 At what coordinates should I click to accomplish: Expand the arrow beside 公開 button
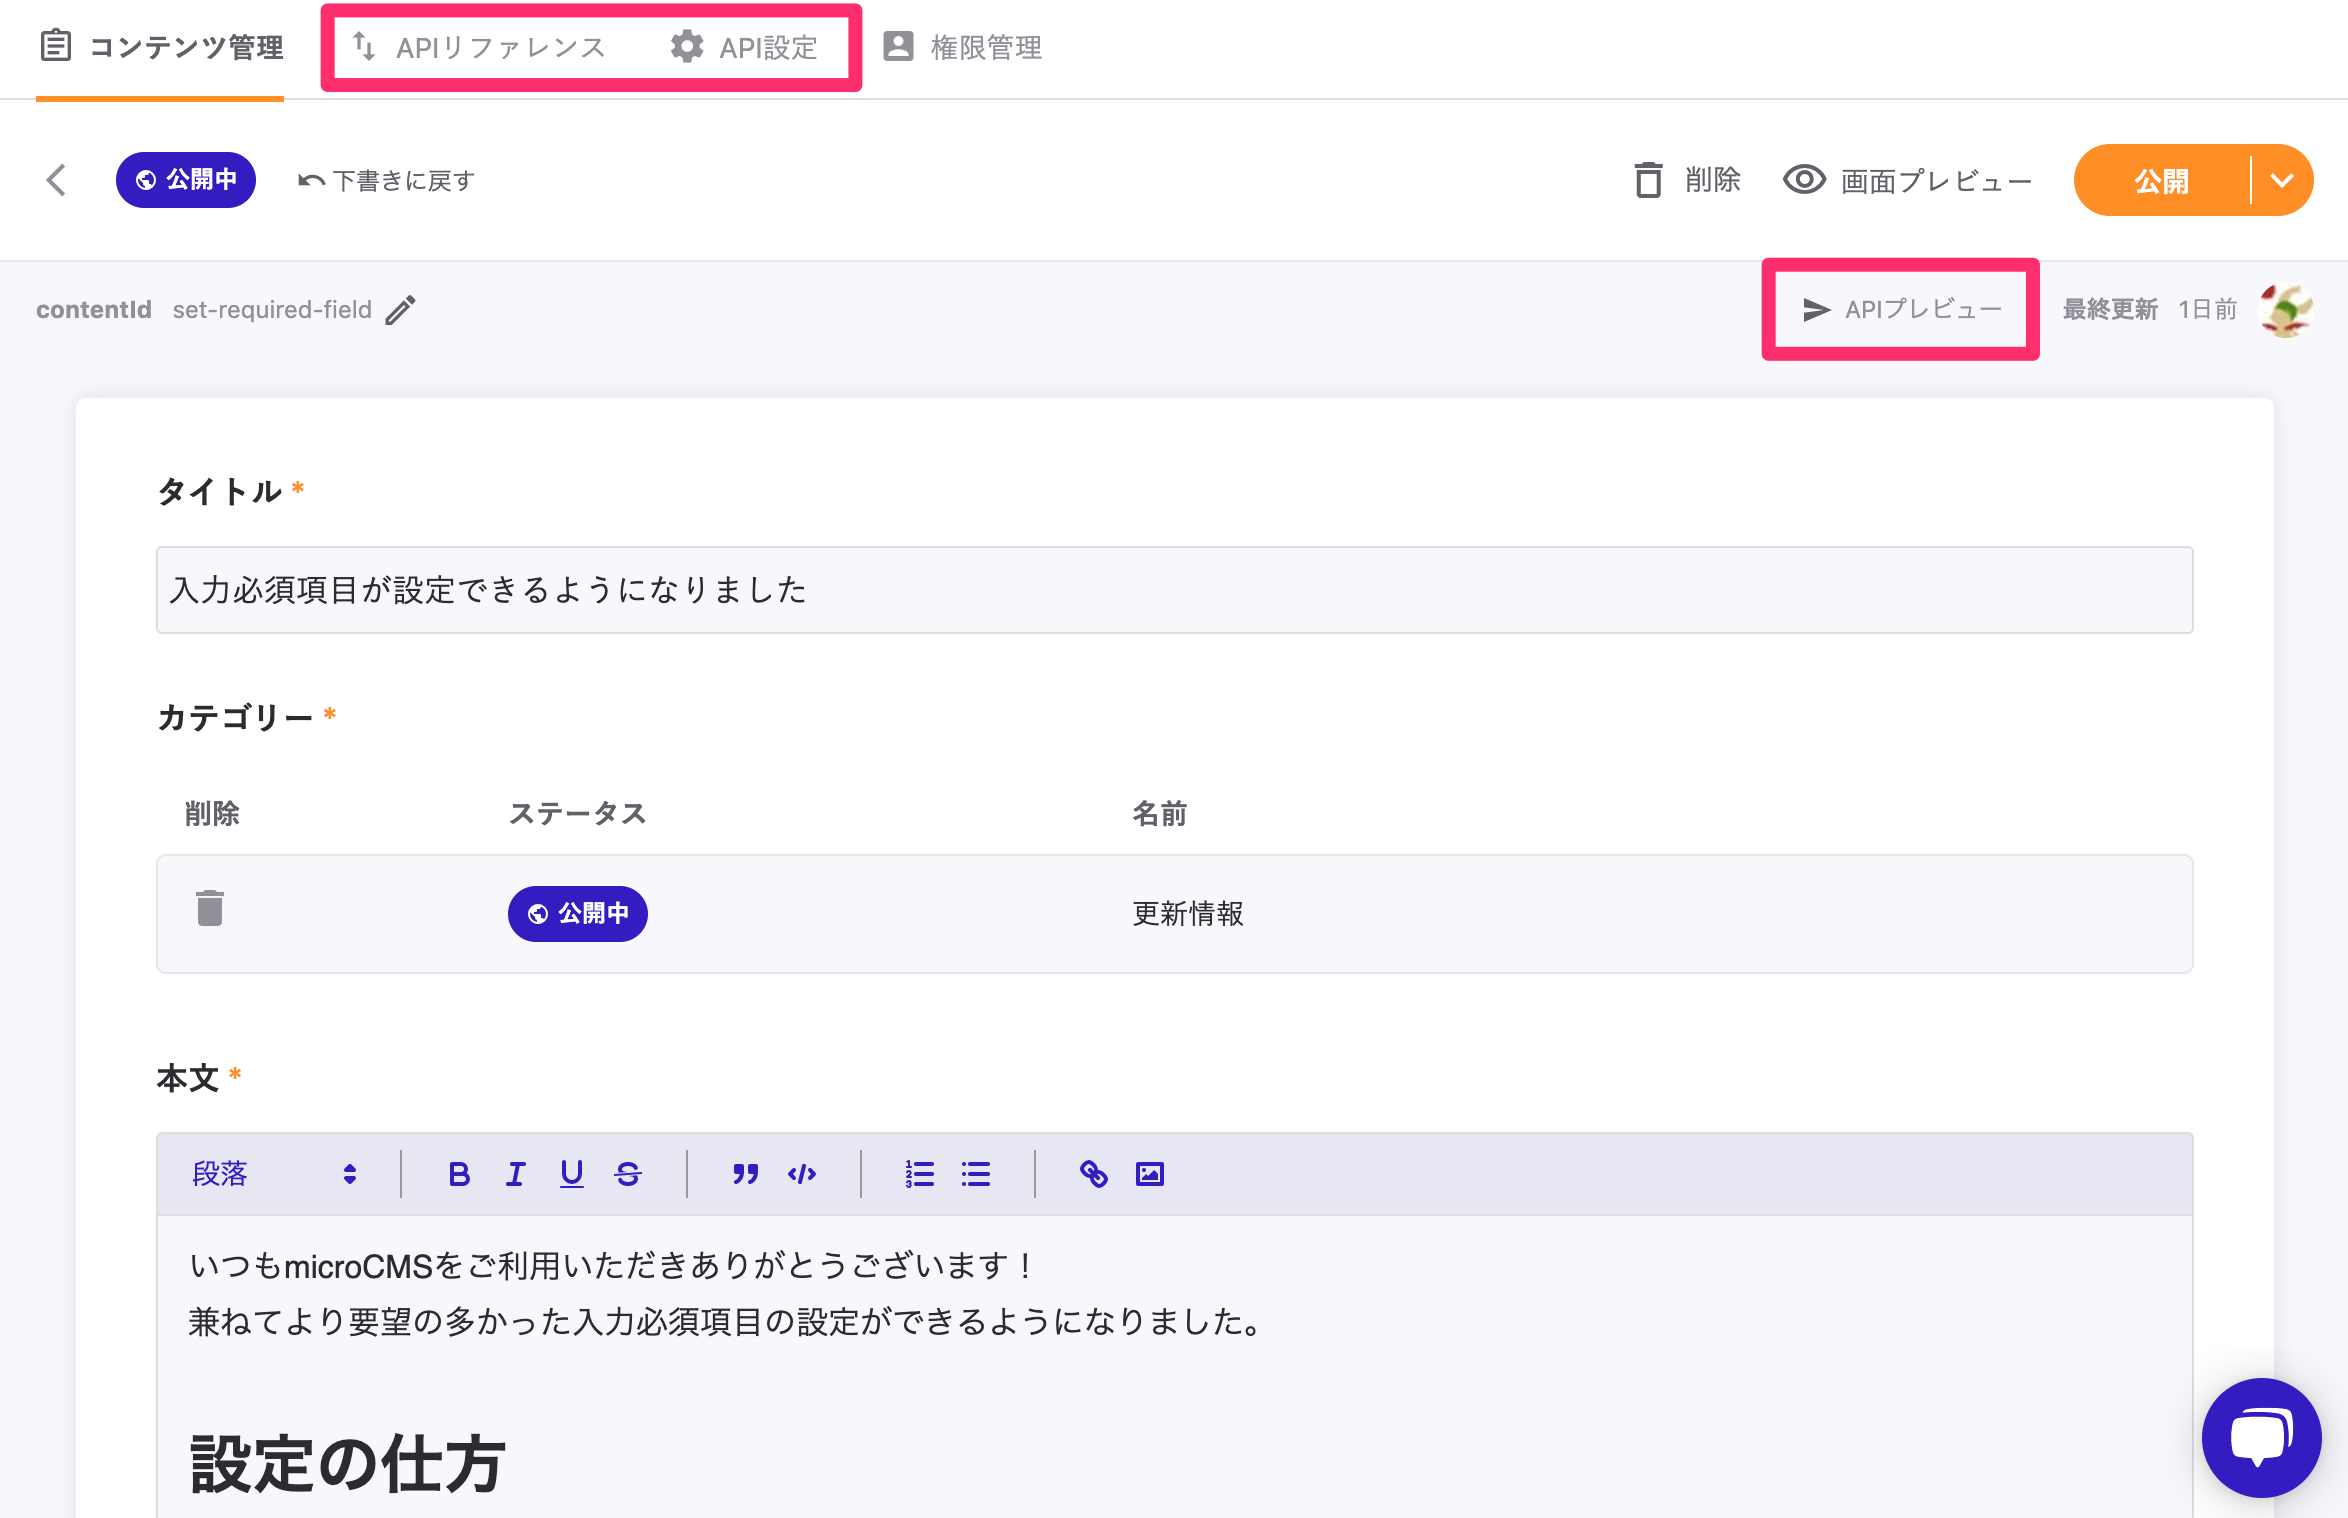(2281, 181)
